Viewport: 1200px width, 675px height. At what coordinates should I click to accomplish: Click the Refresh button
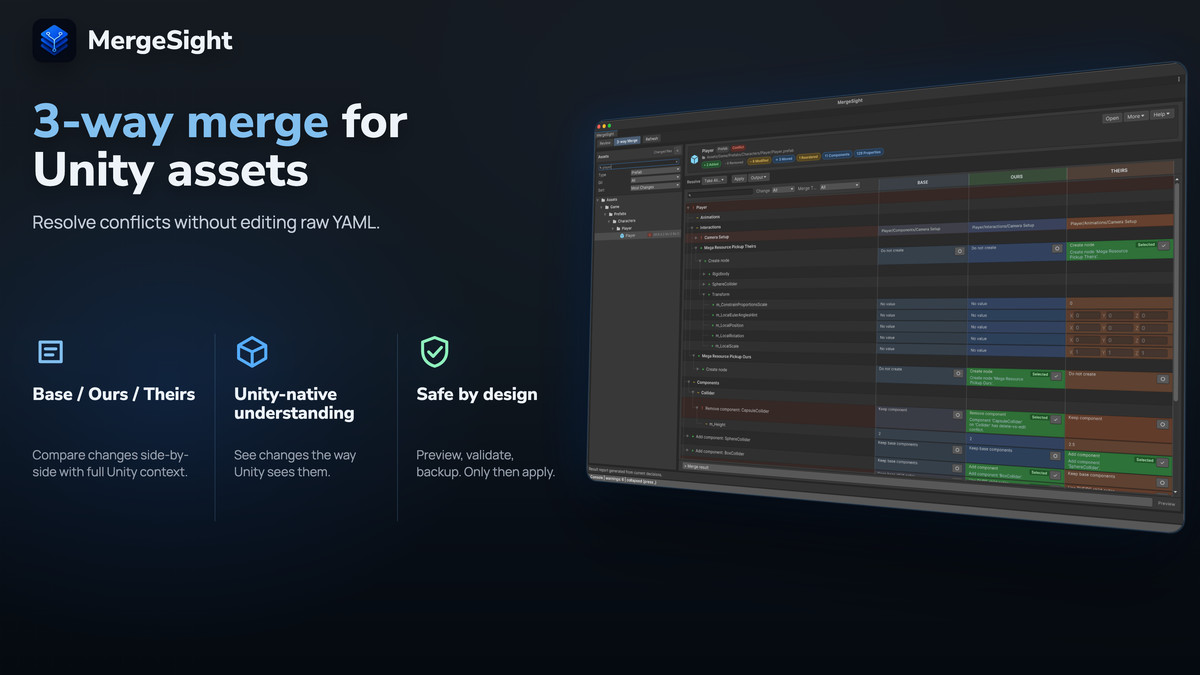[652, 139]
